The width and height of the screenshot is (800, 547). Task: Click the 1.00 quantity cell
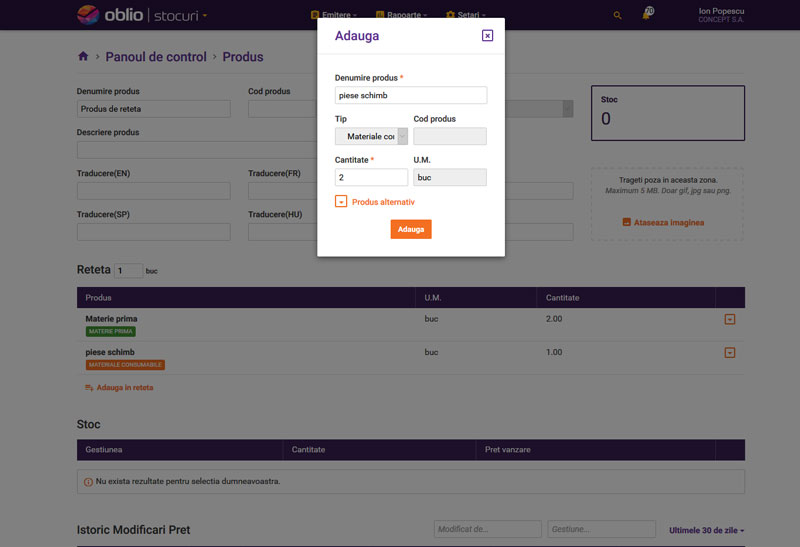click(x=554, y=352)
